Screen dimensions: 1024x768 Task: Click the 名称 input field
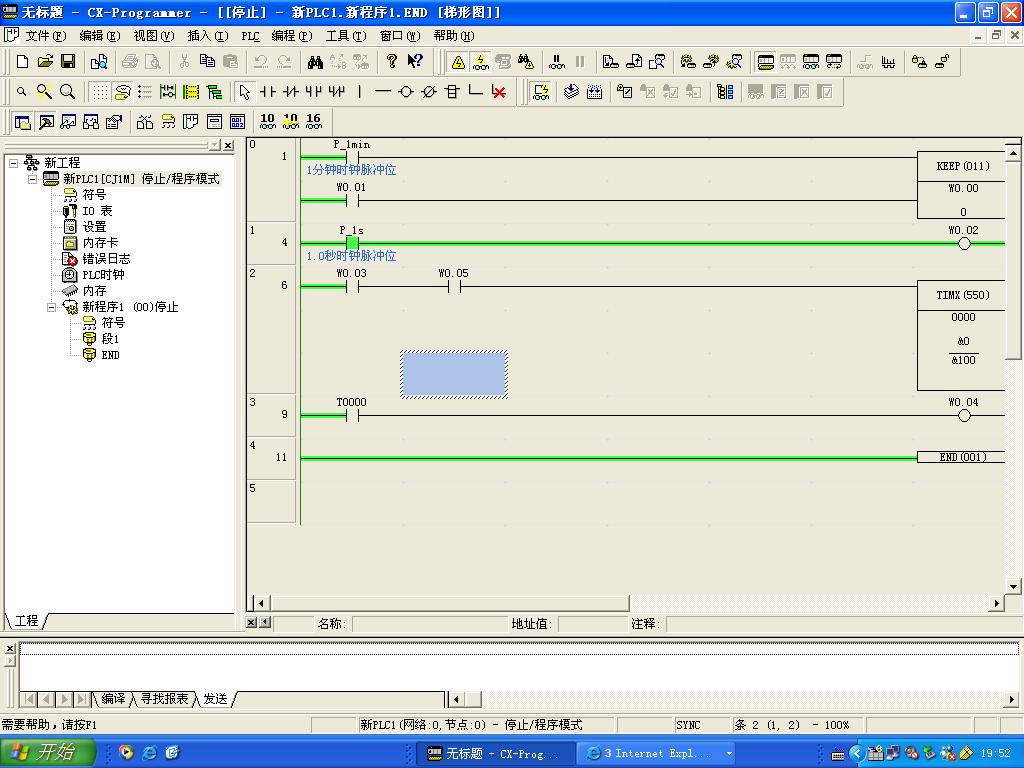click(429, 624)
